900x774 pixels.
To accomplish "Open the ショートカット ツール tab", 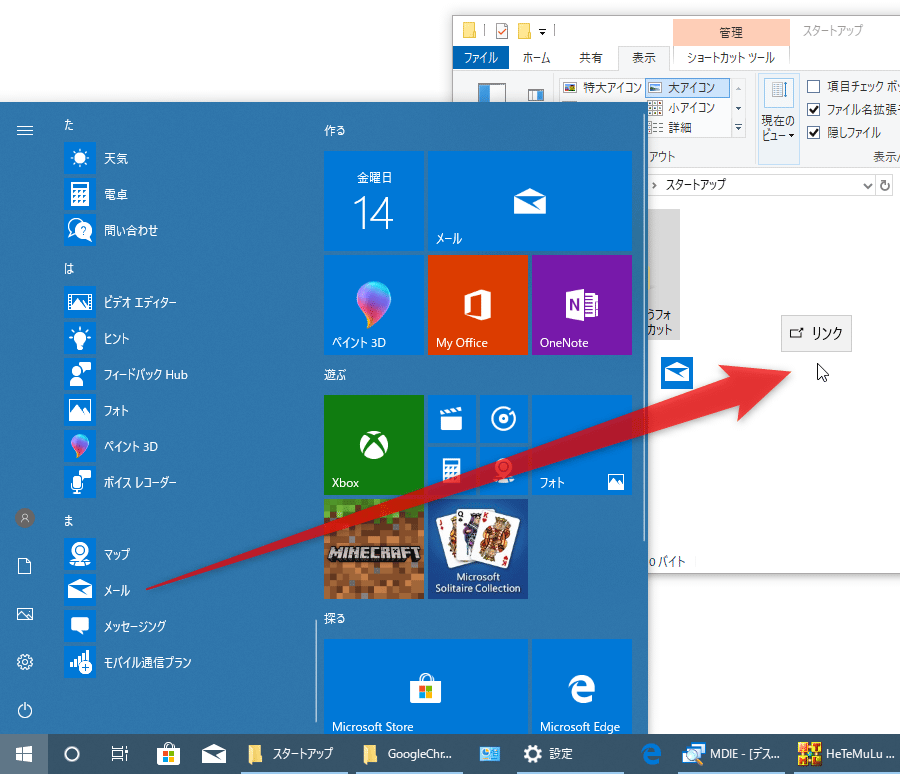I will [731, 57].
